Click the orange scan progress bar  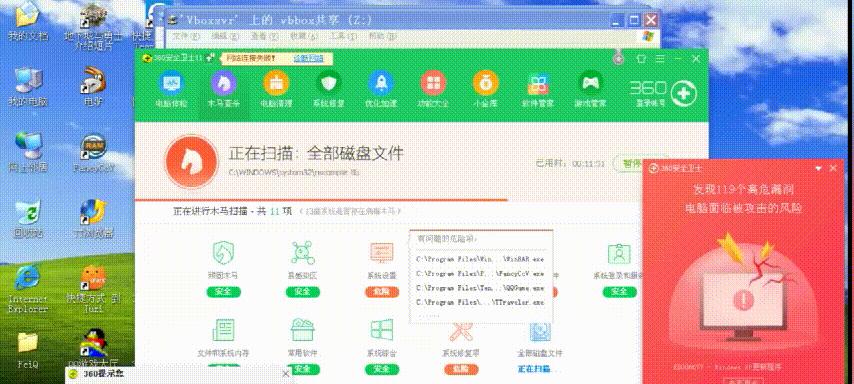tap(321, 200)
